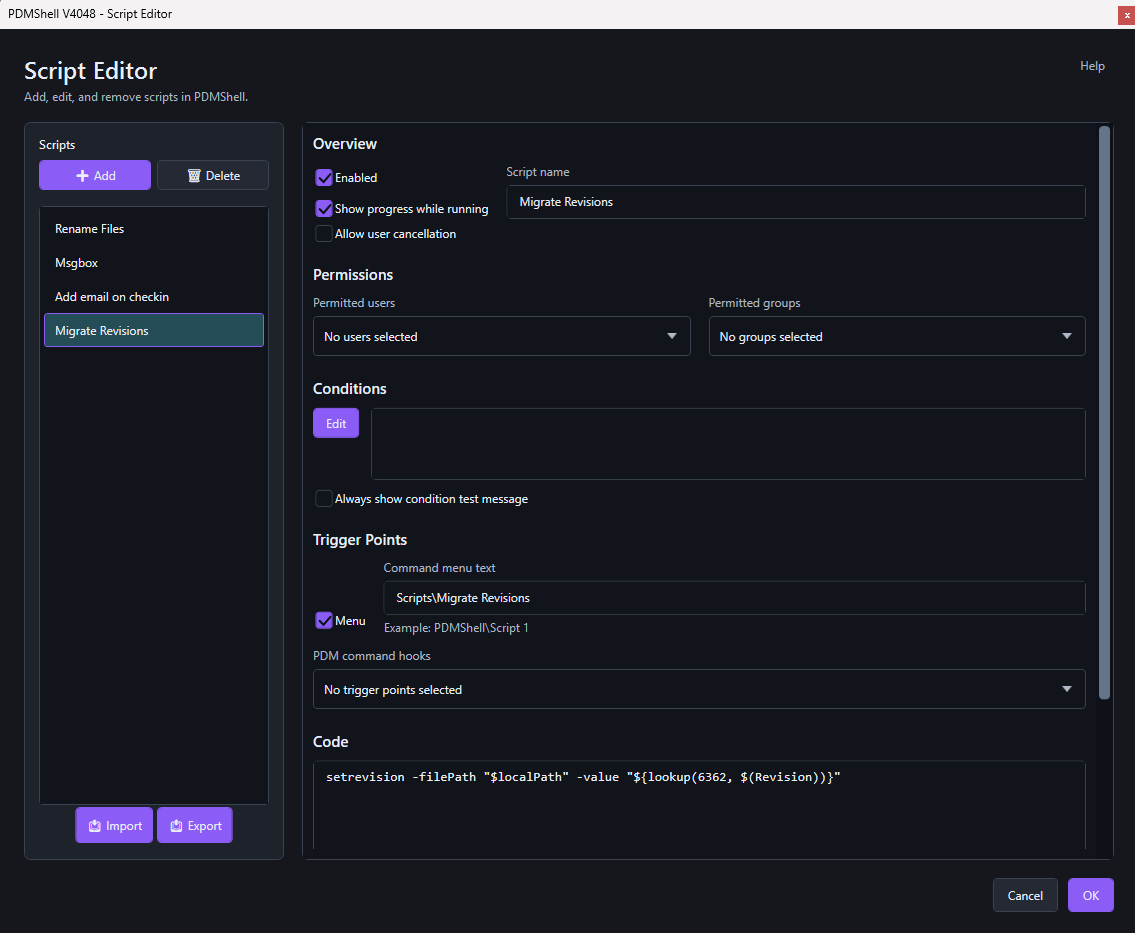
Task: Click the Import icon
Action: coord(95,826)
